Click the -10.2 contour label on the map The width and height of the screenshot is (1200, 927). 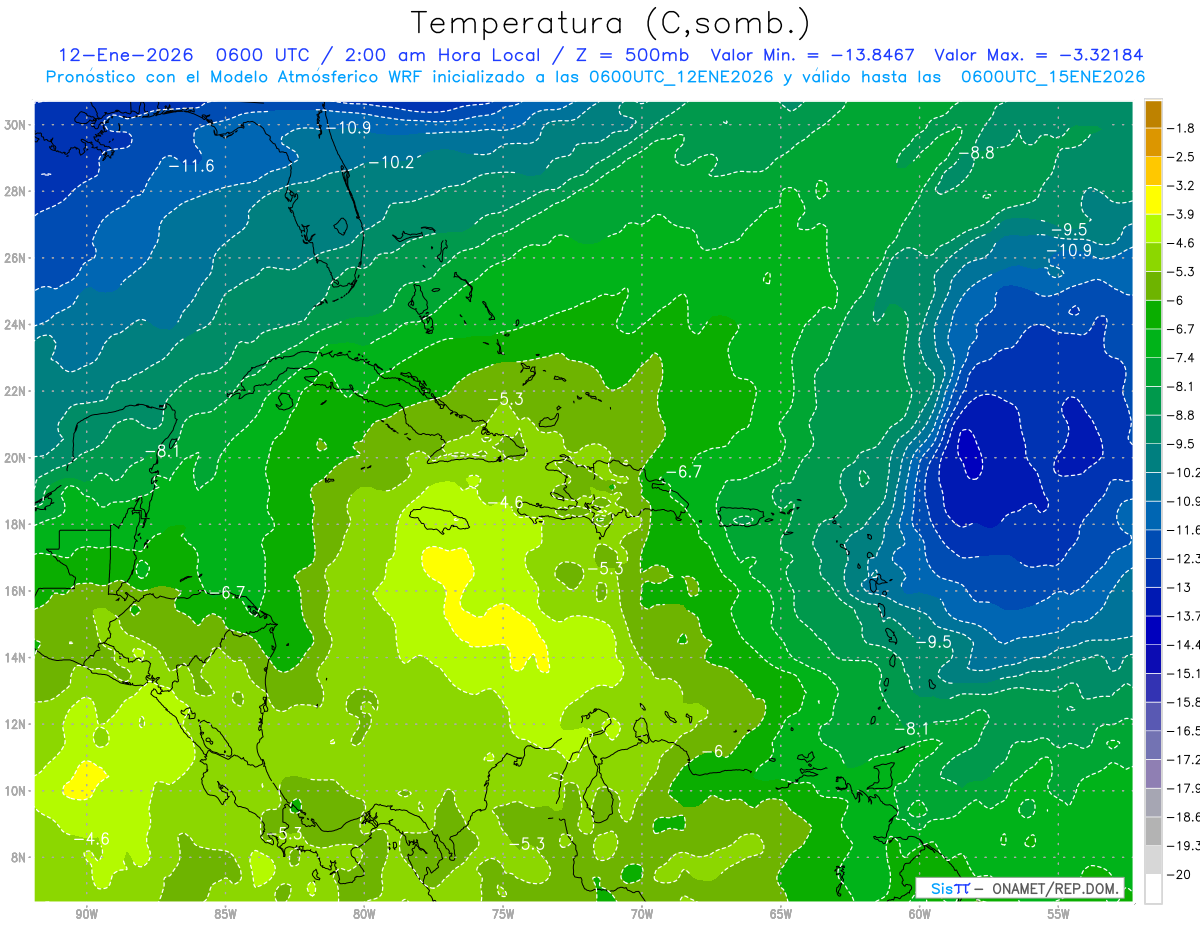tap(391, 162)
